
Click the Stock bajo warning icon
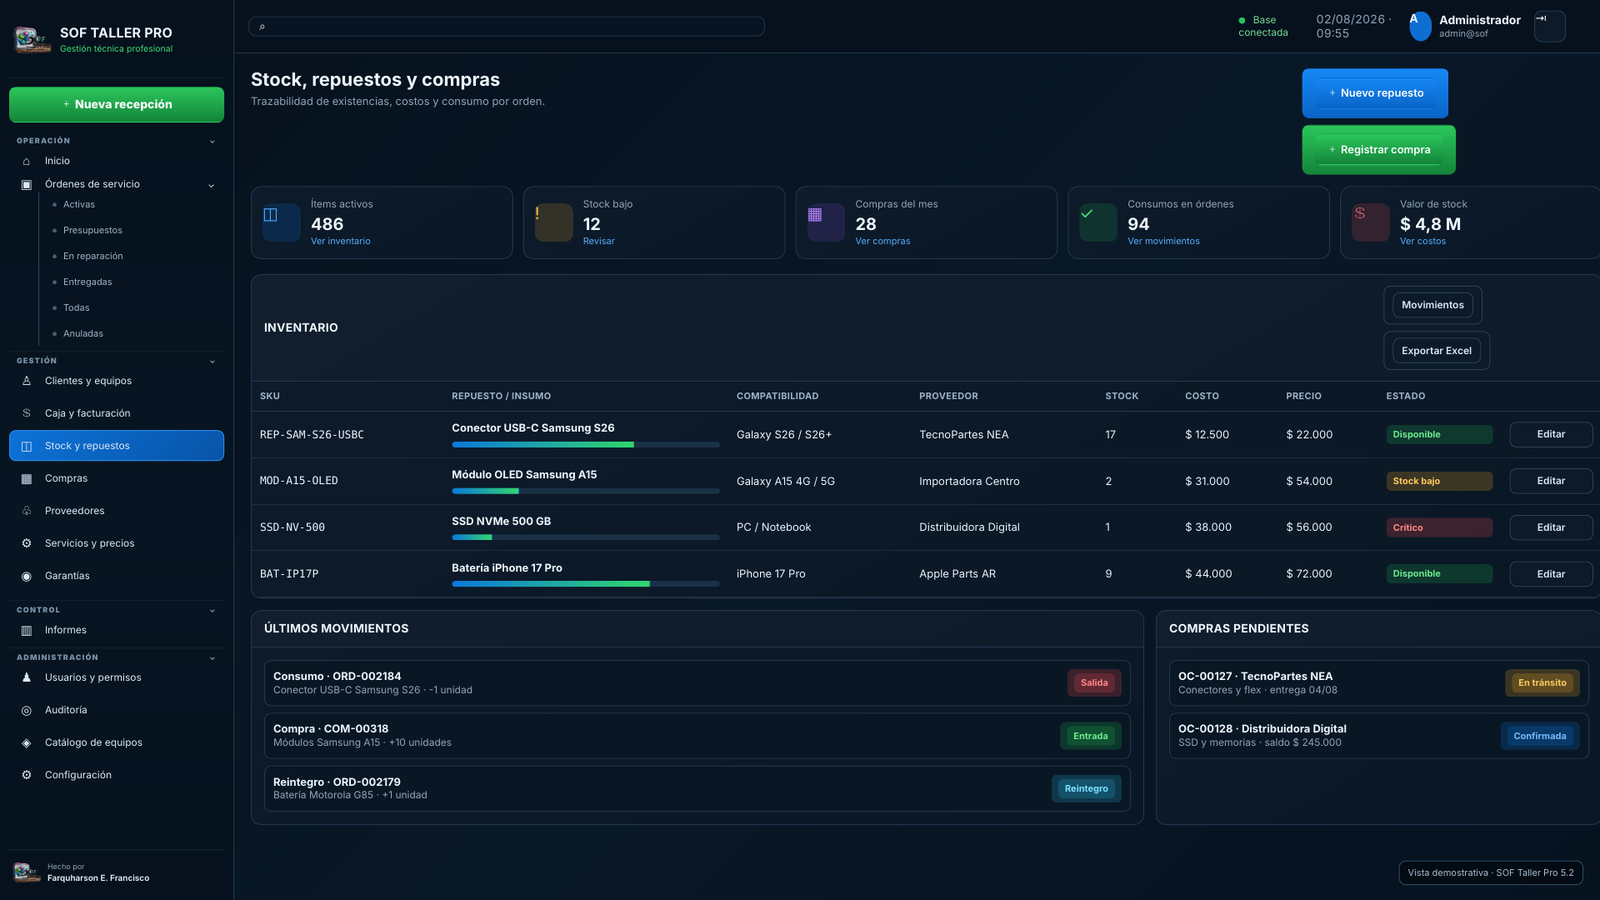(554, 223)
